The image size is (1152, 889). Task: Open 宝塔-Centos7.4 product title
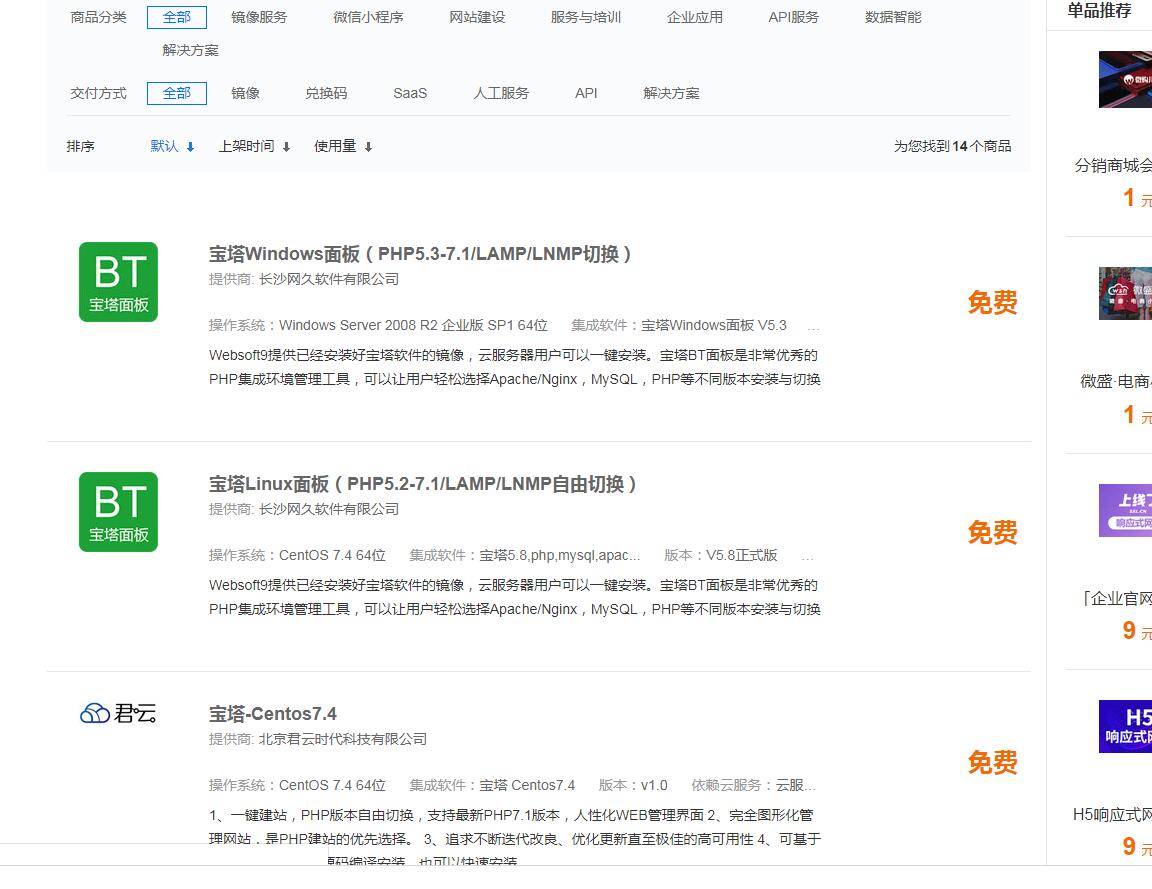click(273, 713)
